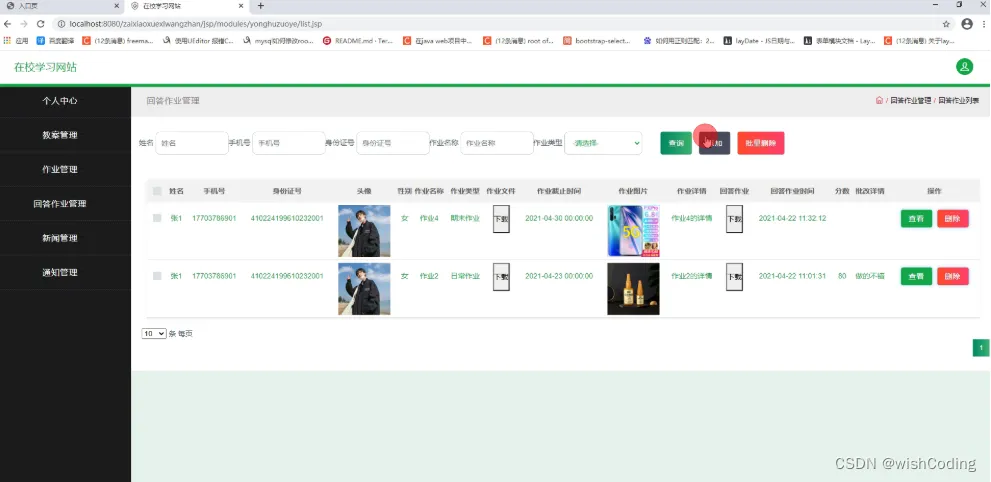Open the 作业类型 dropdown filter

click(x=603, y=143)
